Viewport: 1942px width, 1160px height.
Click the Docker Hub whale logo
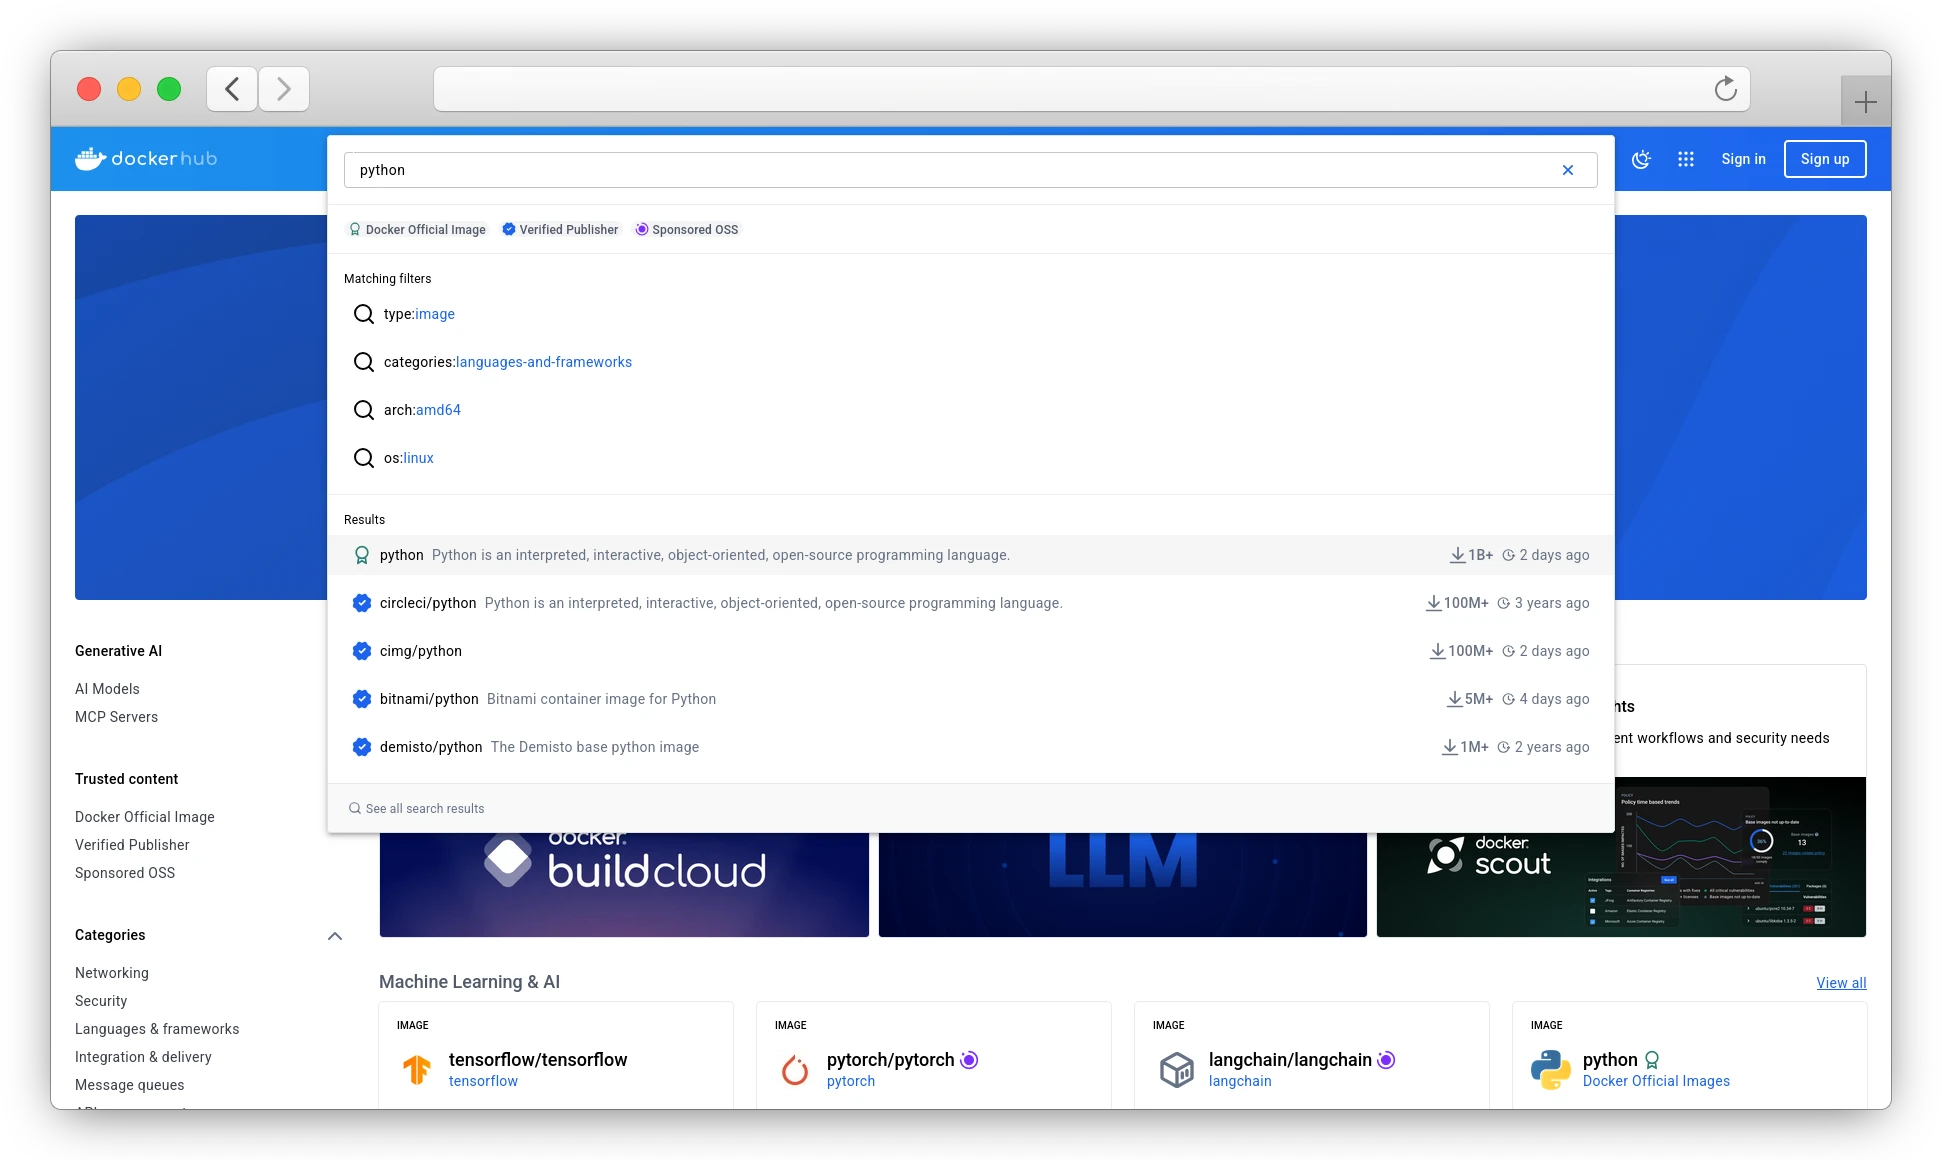[x=90, y=158]
